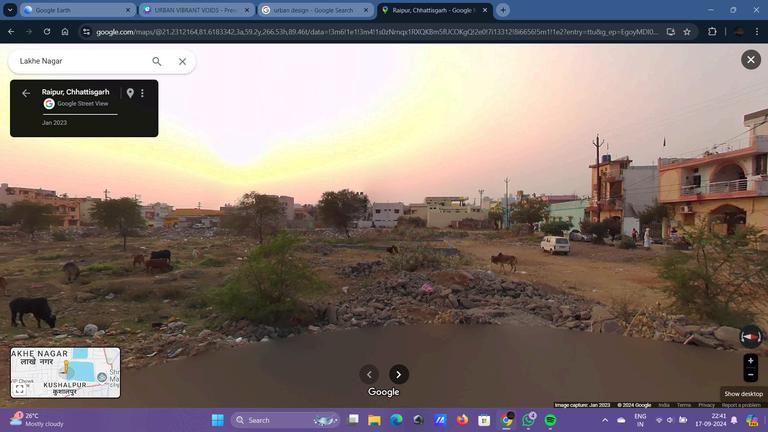Image resolution: width=768 pixels, height=432 pixels.
Task: Click the India link at bottom
Action: tap(664, 405)
